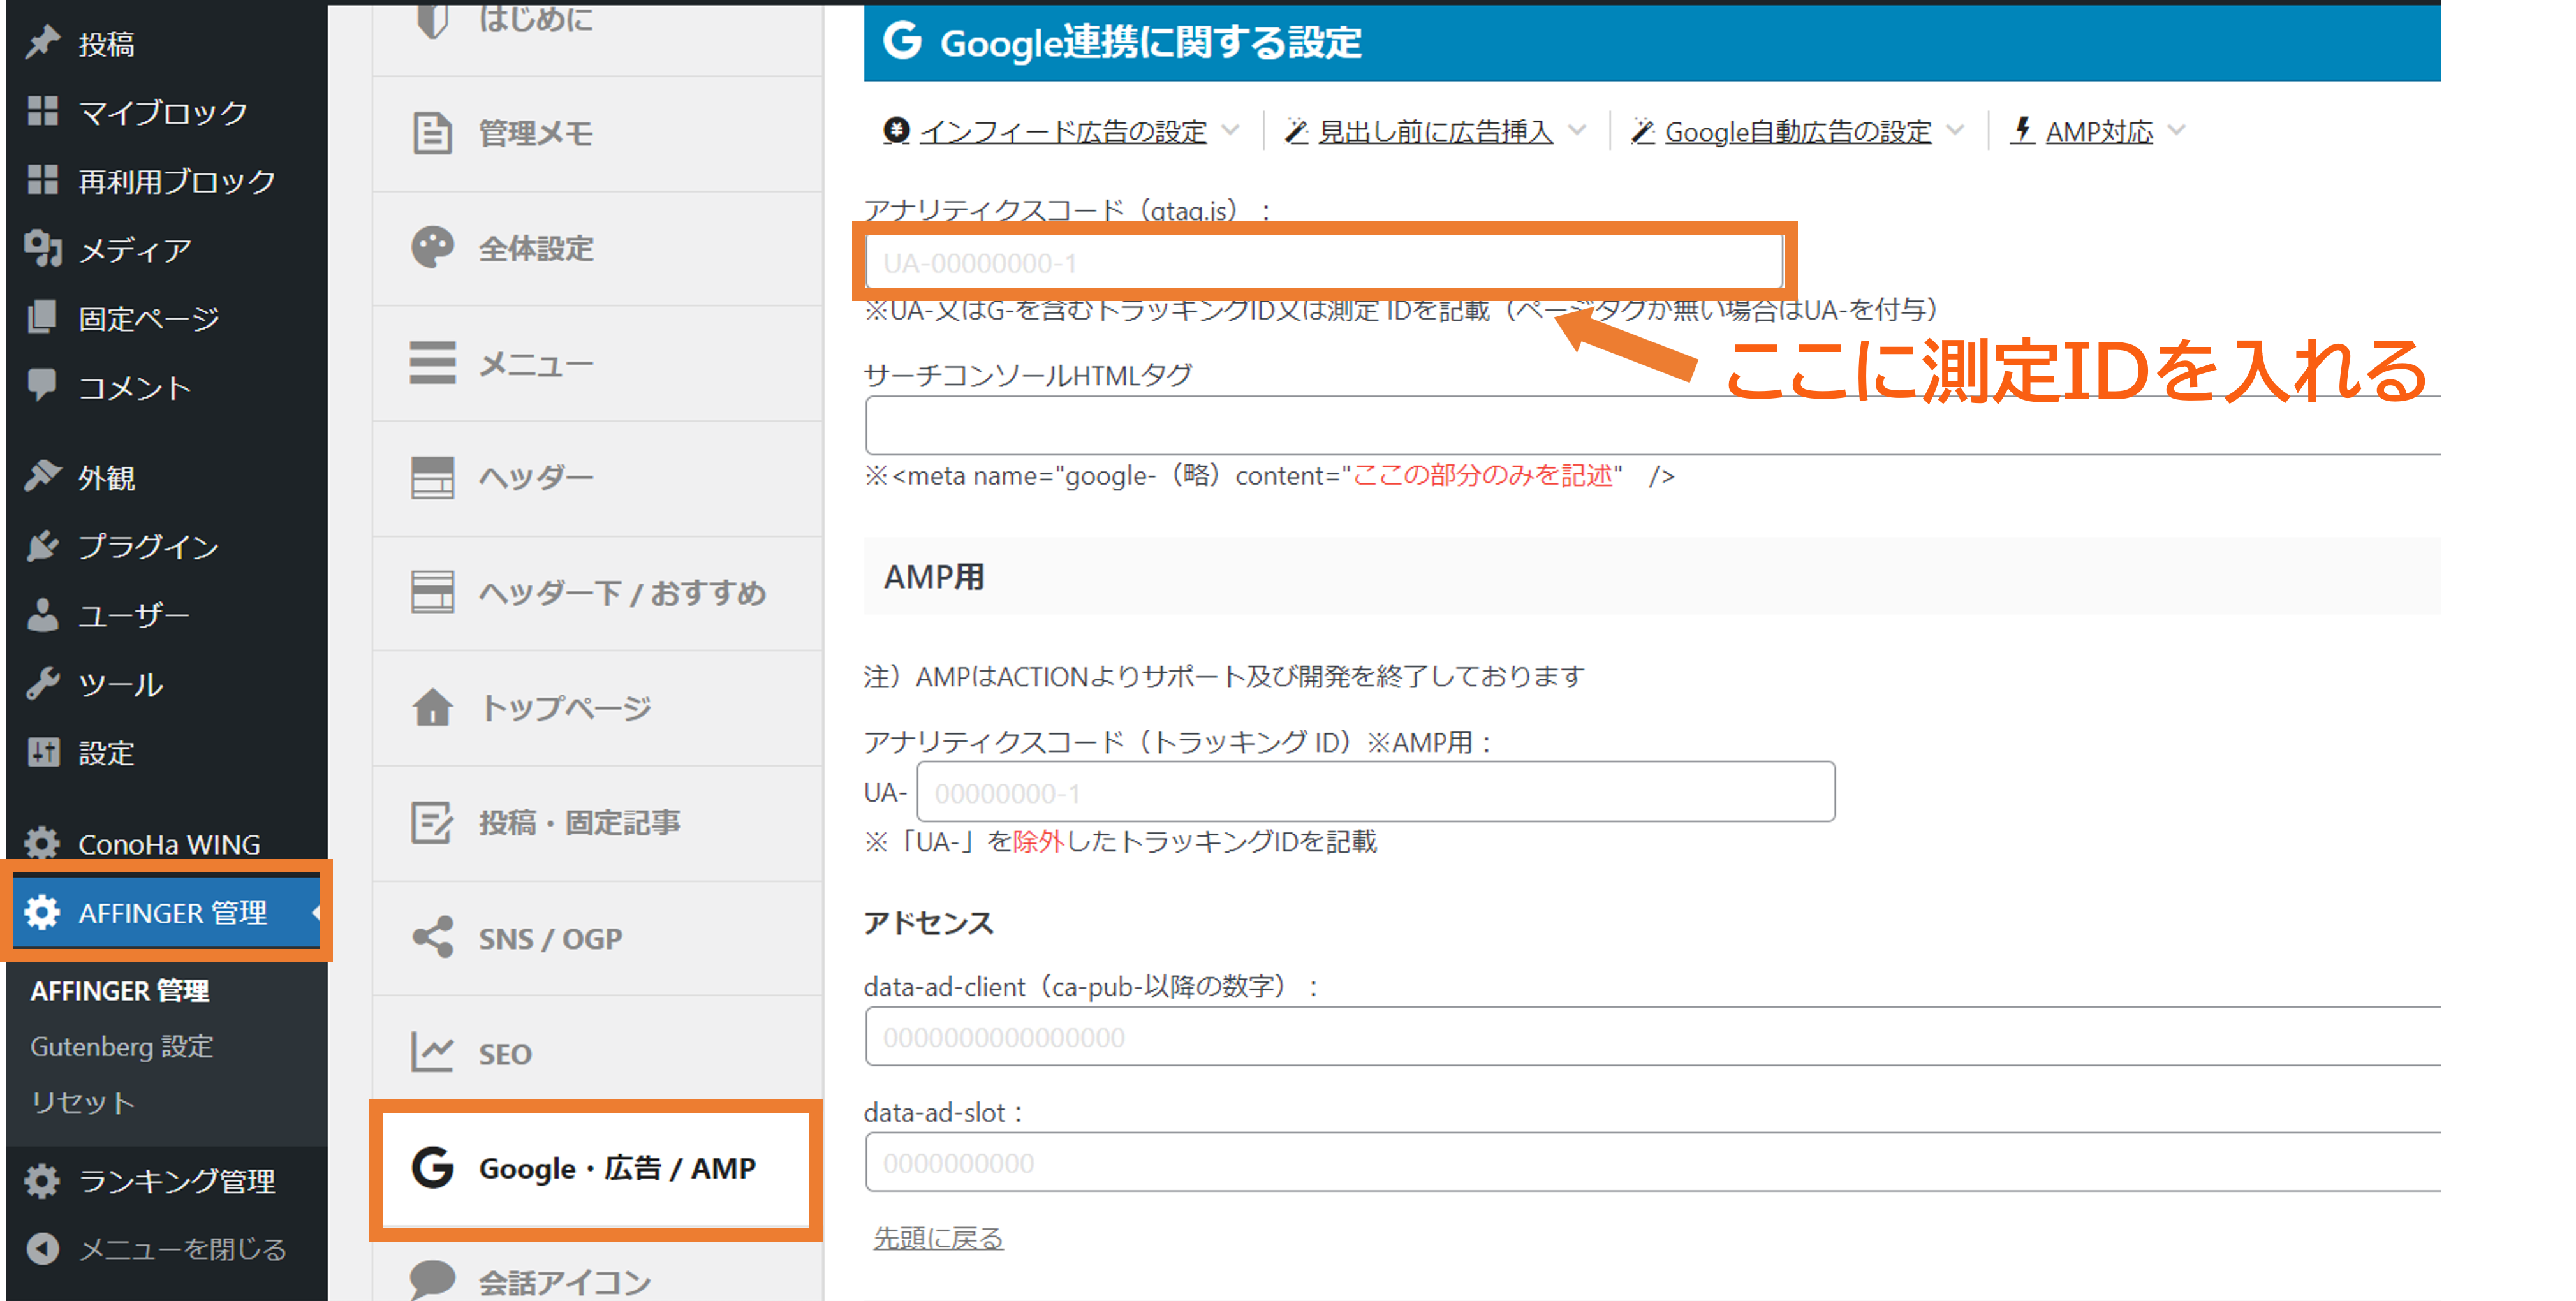
Task: Click the 全体設定 palette icon
Action: point(432,248)
